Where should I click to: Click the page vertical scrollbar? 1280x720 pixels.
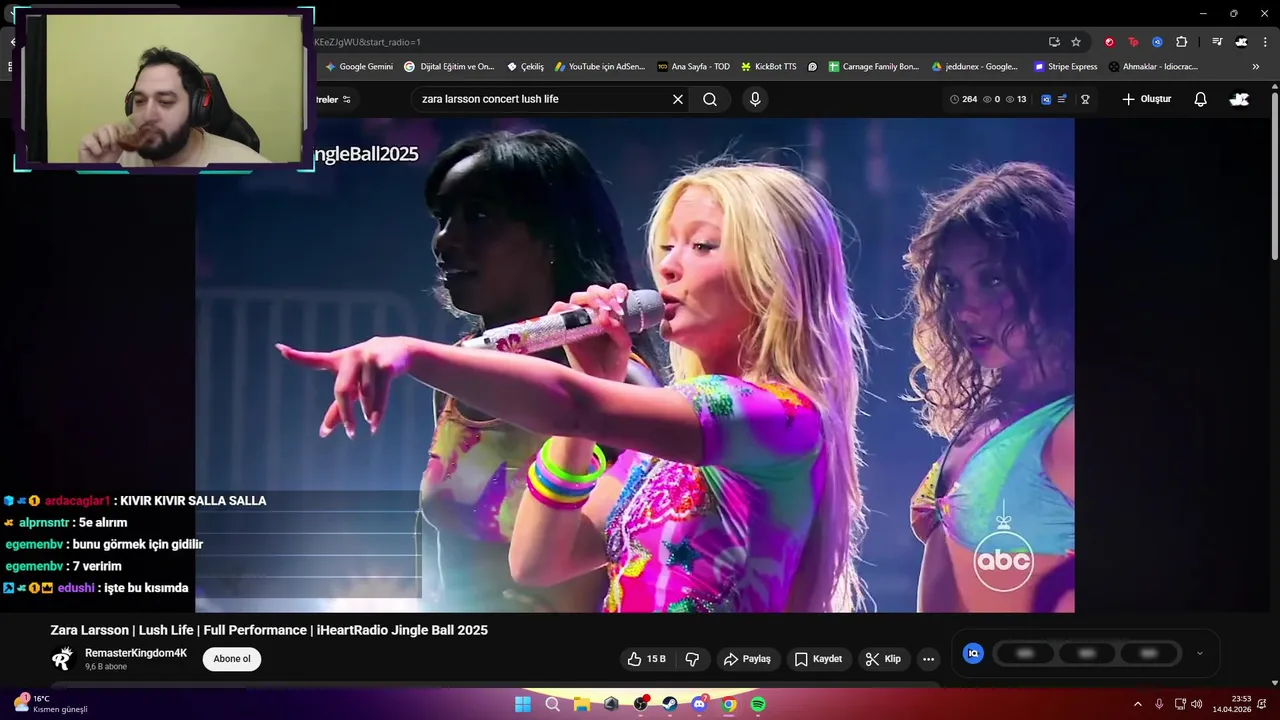[1274, 176]
